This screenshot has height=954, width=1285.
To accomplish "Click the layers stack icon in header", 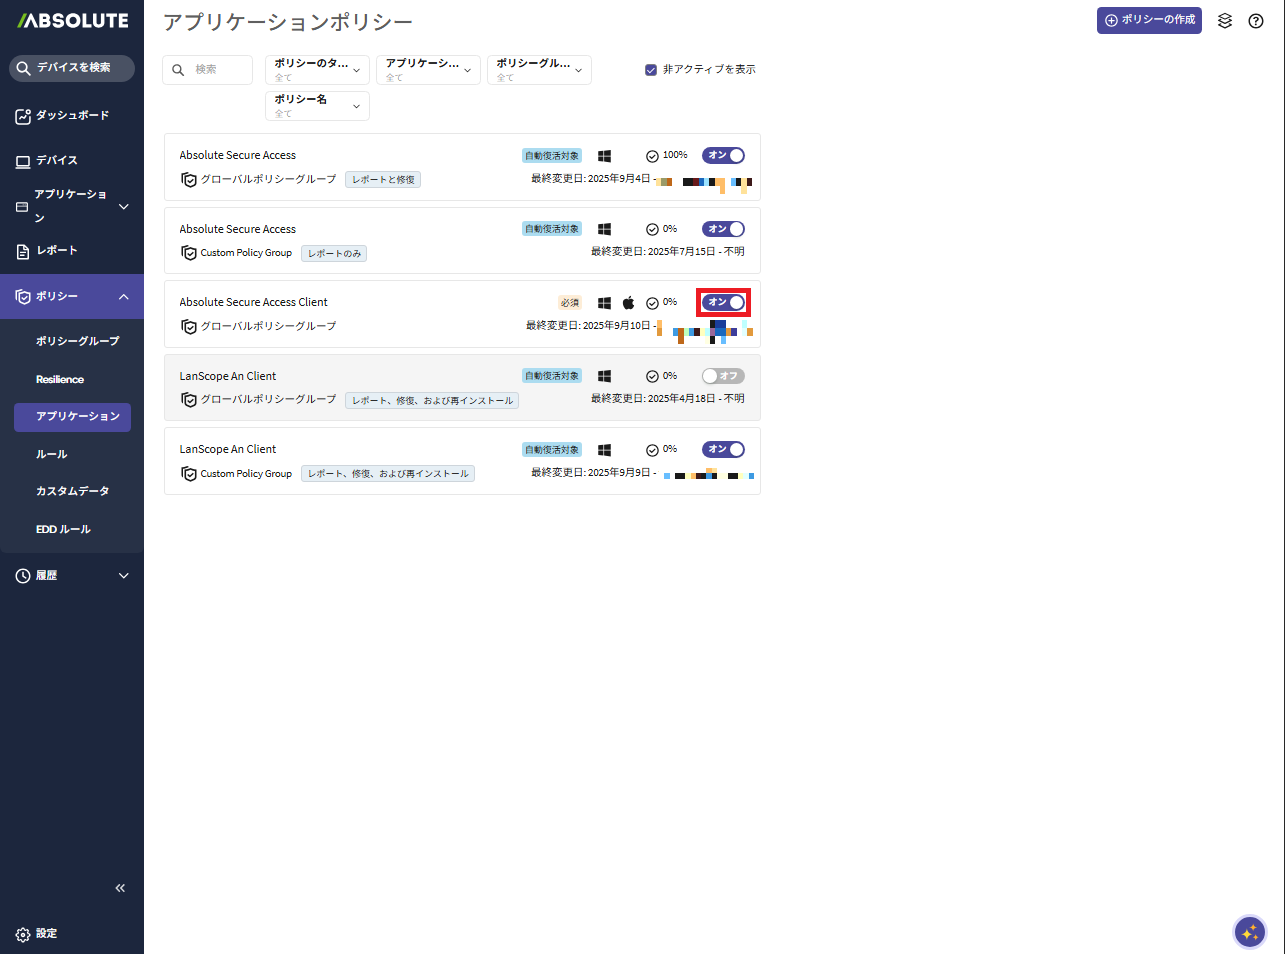I will pyautogui.click(x=1224, y=21).
